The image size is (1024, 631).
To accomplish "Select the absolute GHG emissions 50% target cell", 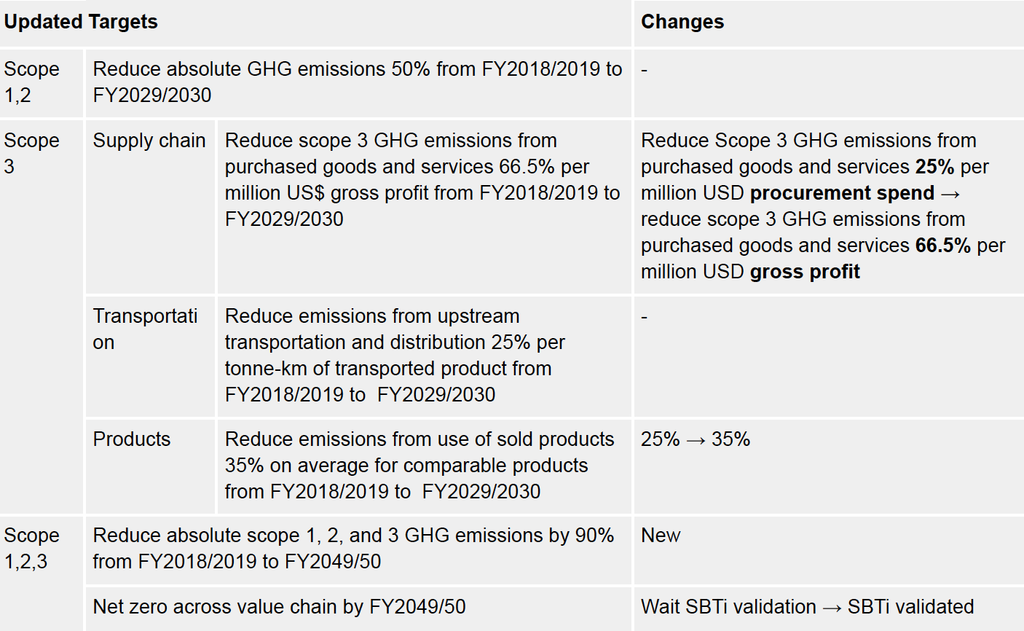I will tap(359, 83).
